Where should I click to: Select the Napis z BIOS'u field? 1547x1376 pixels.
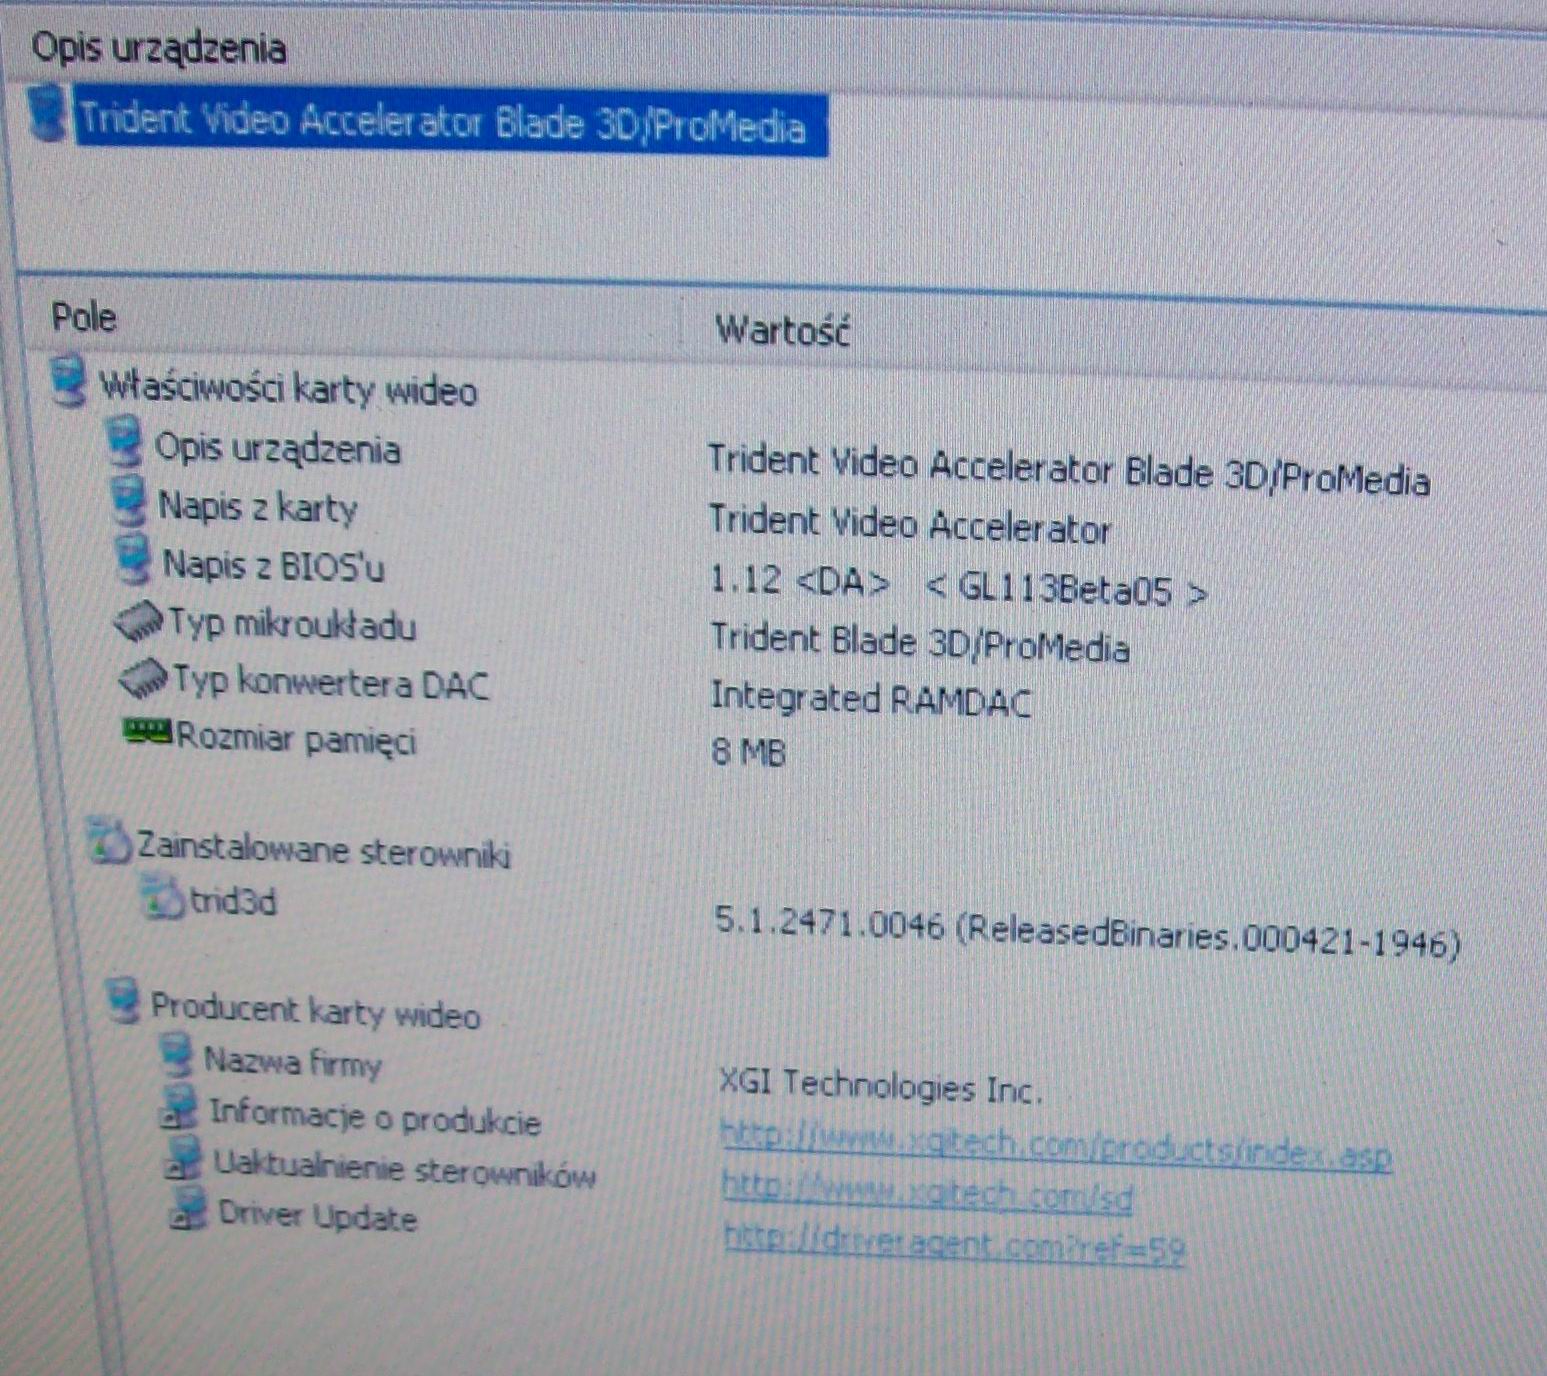point(273,566)
